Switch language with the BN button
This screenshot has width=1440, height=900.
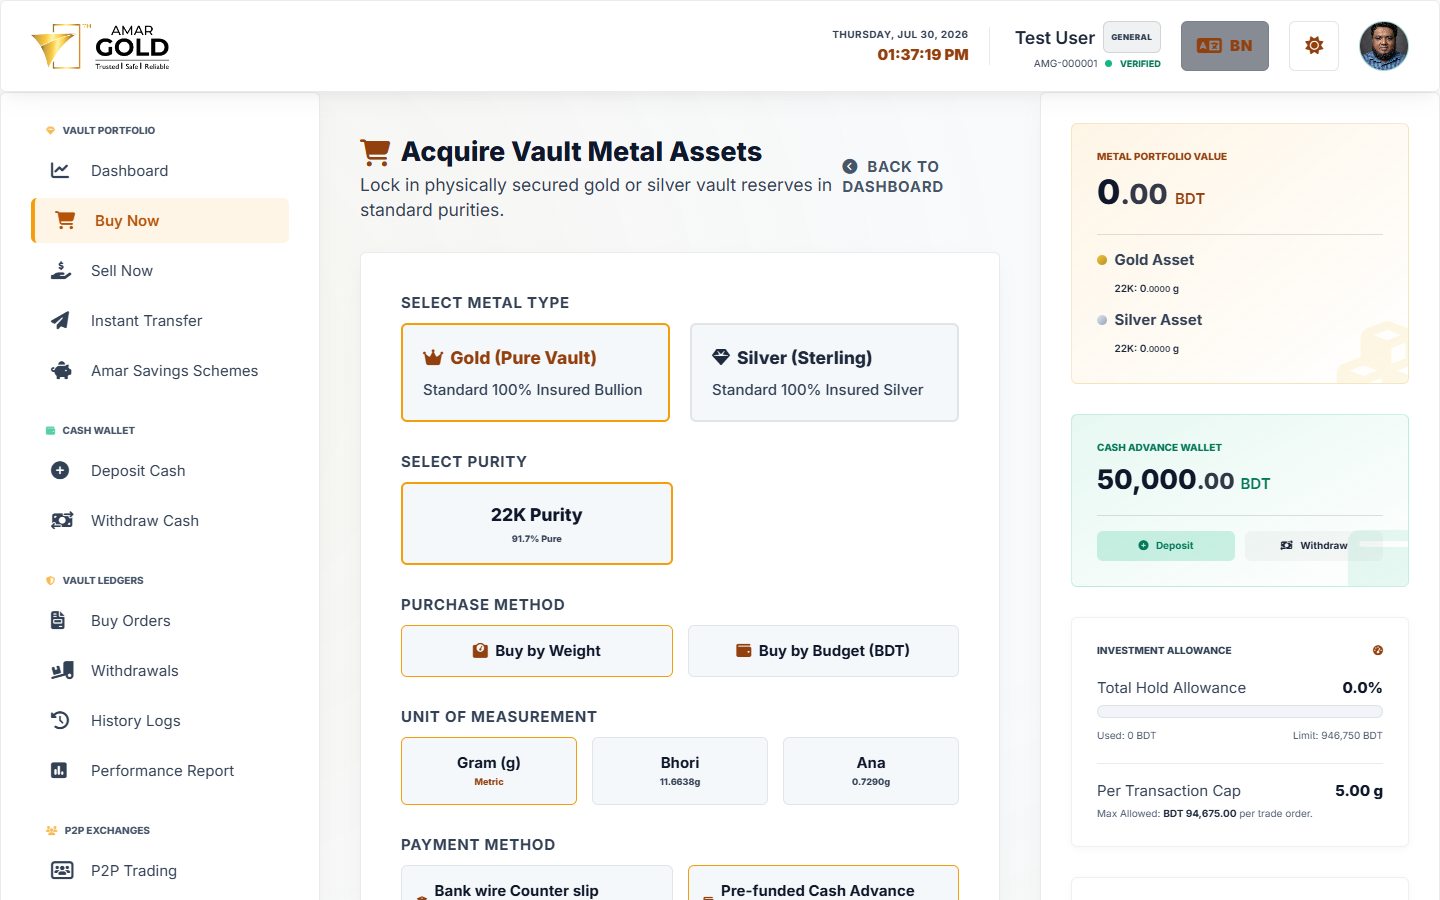(1225, 46)
